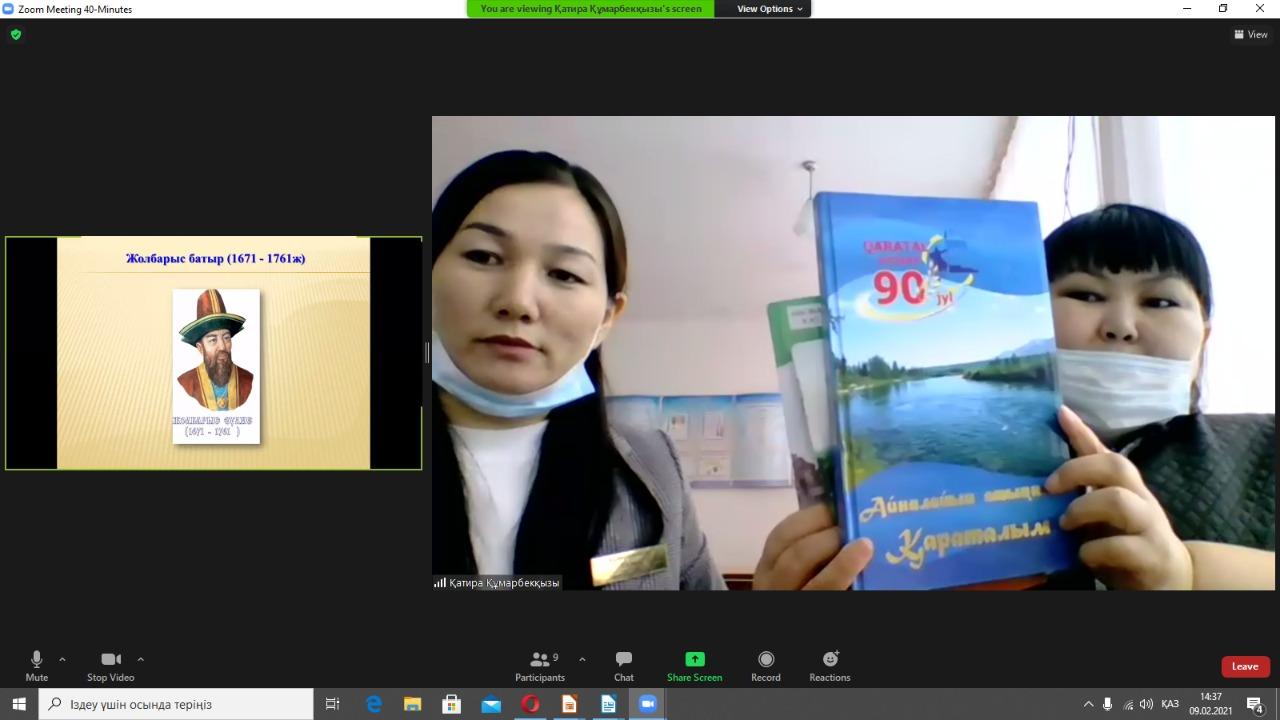Open Zoom from the Windows taskbar
The image size is (1280, 720).
(x=647, y=704)
